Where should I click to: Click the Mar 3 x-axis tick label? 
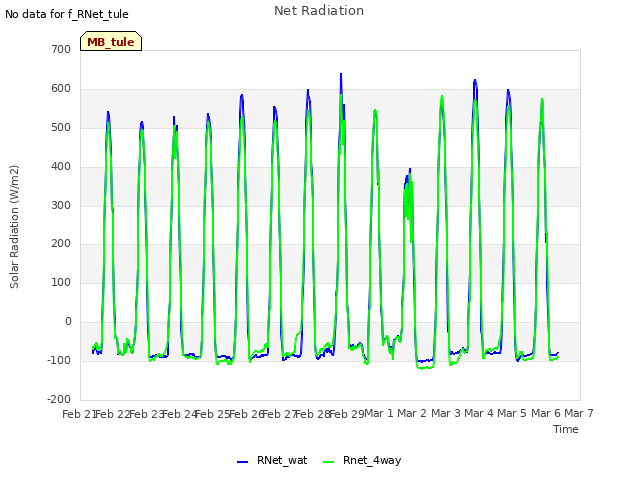446,413
